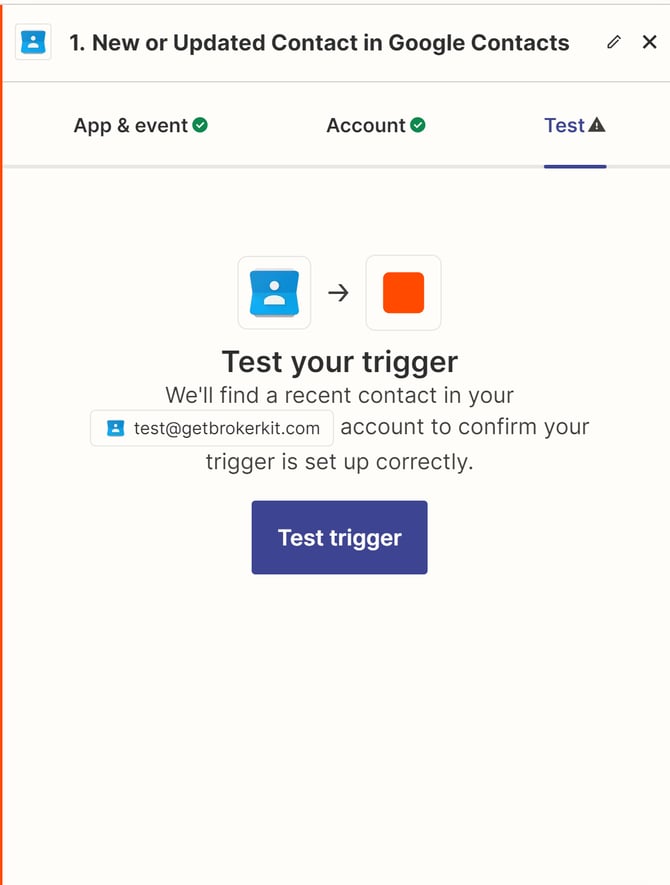Click the orange Zapier square icon
The width and height of the screenshot is (670, 885).
point(404,293)
